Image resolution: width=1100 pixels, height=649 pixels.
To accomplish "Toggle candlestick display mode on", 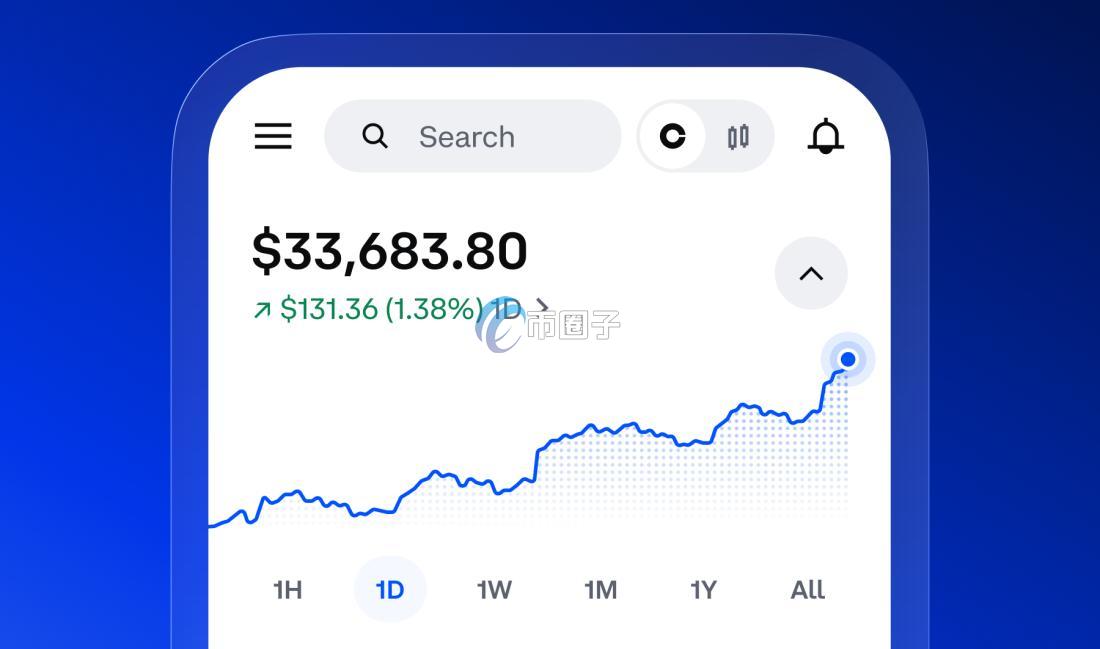I will click(x=737, y=136).
